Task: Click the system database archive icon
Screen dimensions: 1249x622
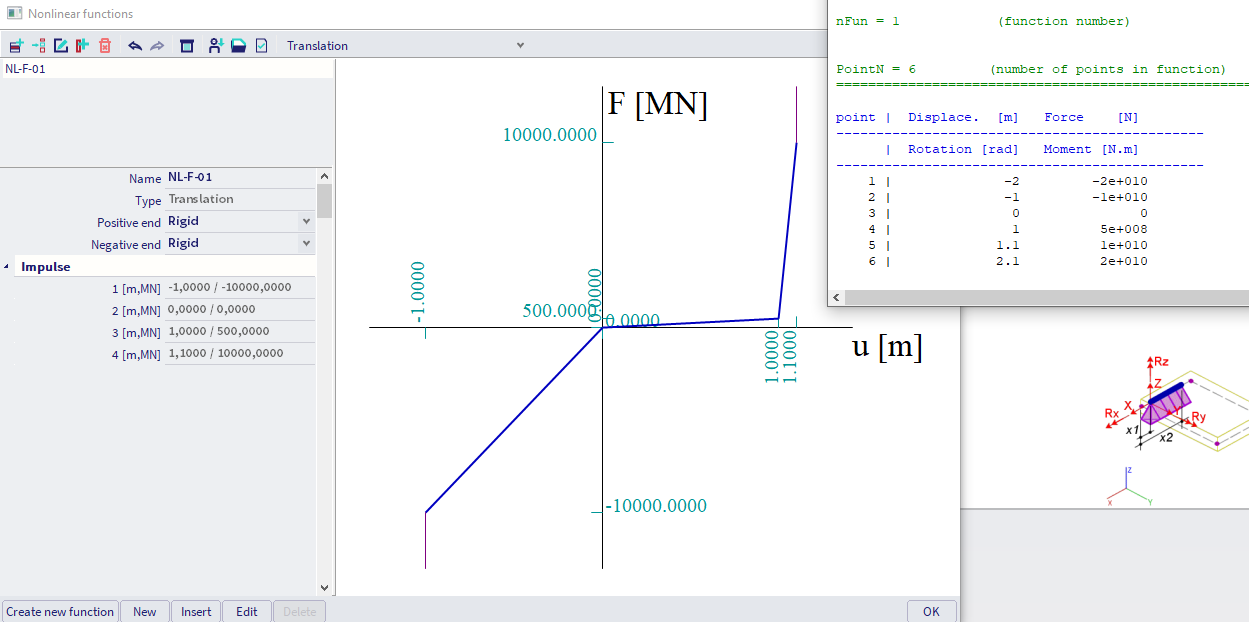Action: point(187,46)
